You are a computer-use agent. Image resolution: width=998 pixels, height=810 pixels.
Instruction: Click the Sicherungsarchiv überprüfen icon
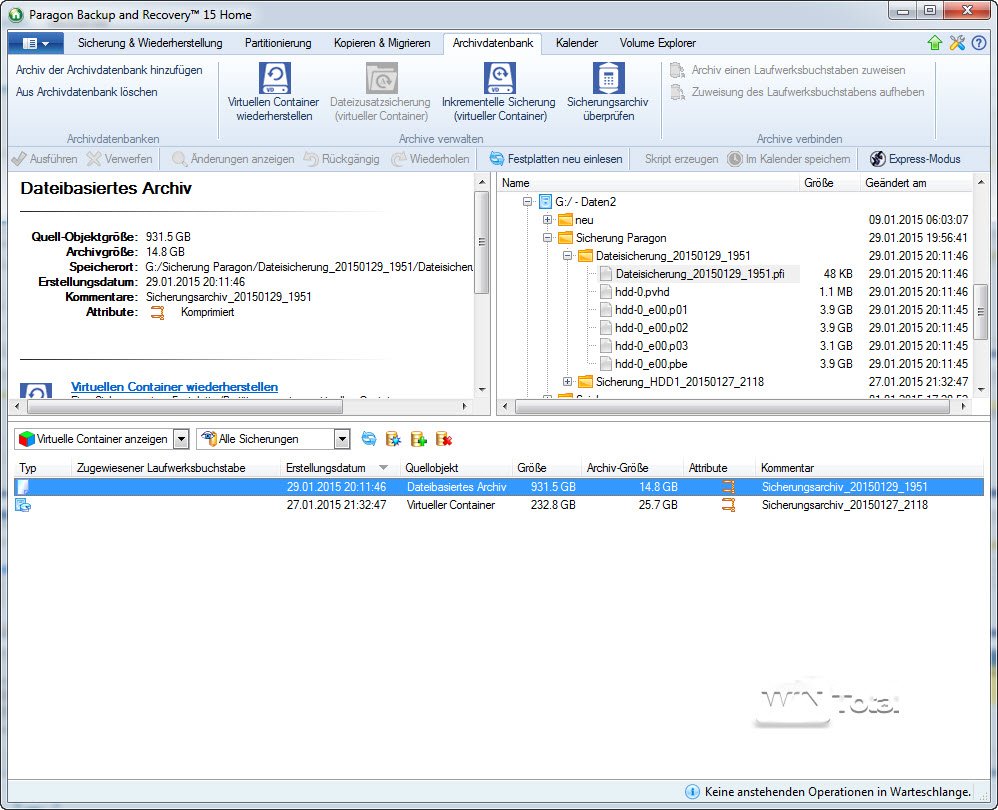click(x=607, y=78)
